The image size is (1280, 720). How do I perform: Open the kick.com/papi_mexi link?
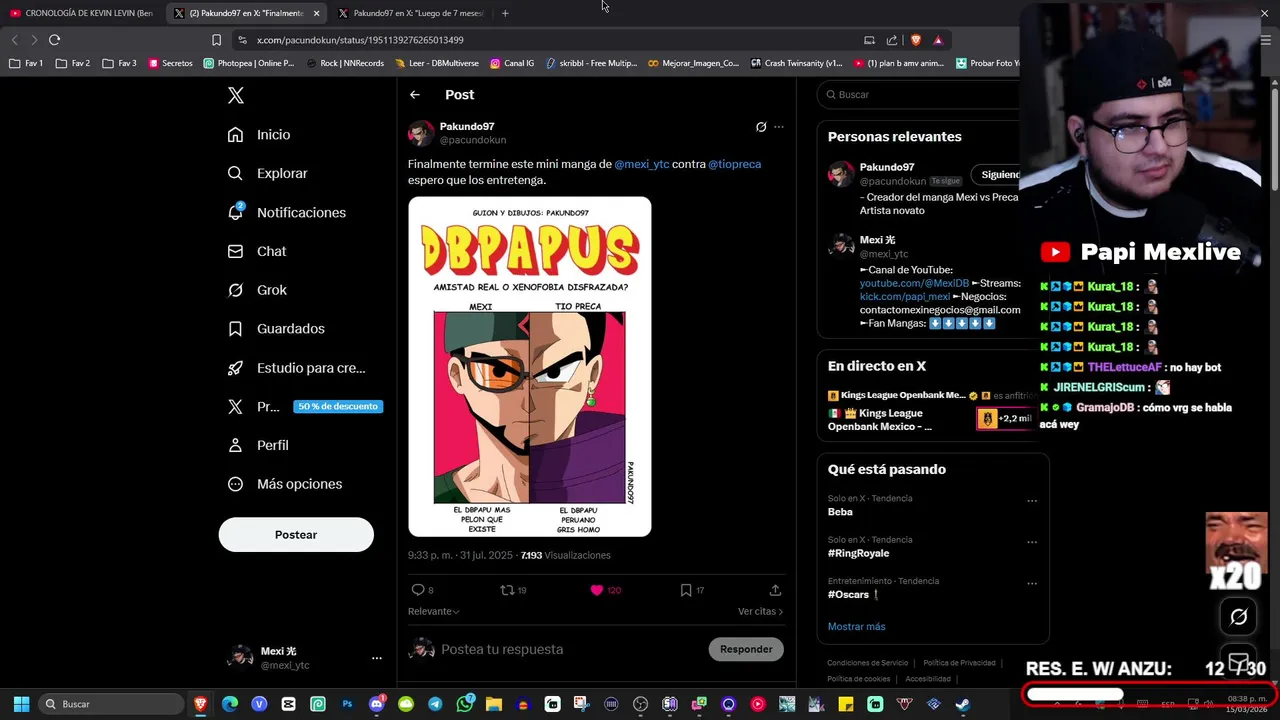pos(905,297)
